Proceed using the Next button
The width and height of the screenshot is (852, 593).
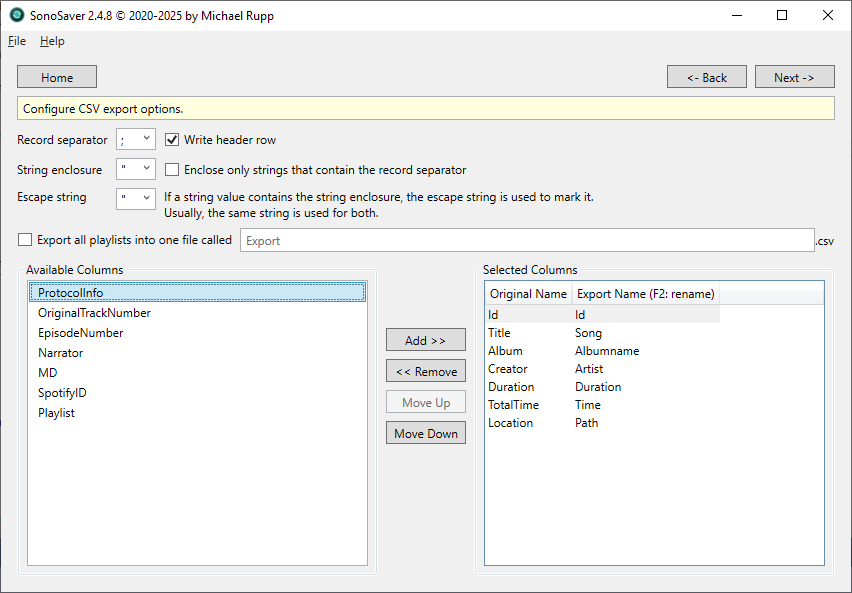coord(794,76)
